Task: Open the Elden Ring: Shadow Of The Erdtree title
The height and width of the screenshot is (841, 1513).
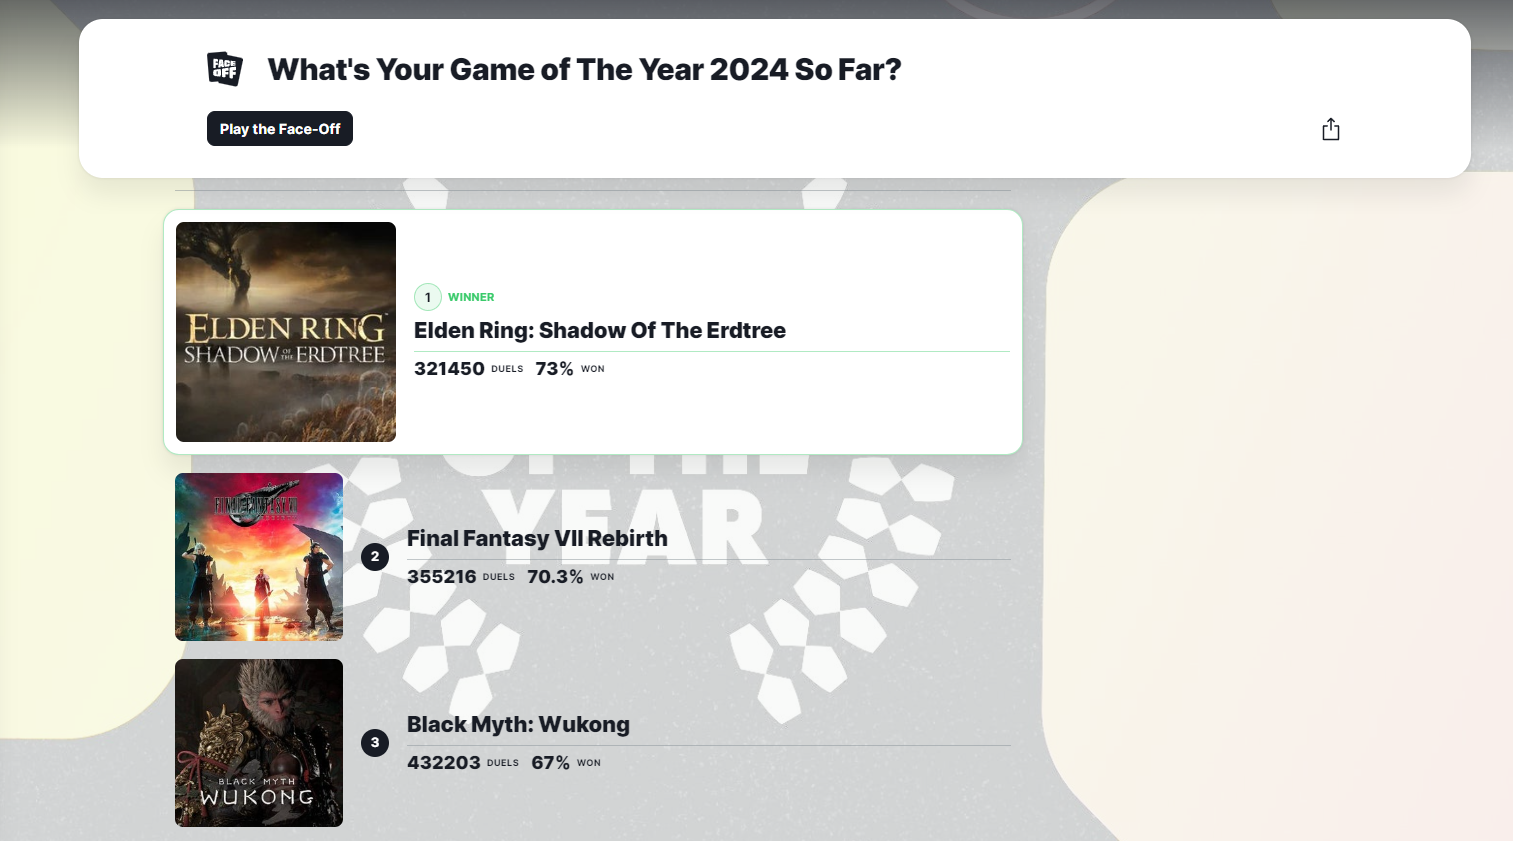Action: (x=600, y=331)
